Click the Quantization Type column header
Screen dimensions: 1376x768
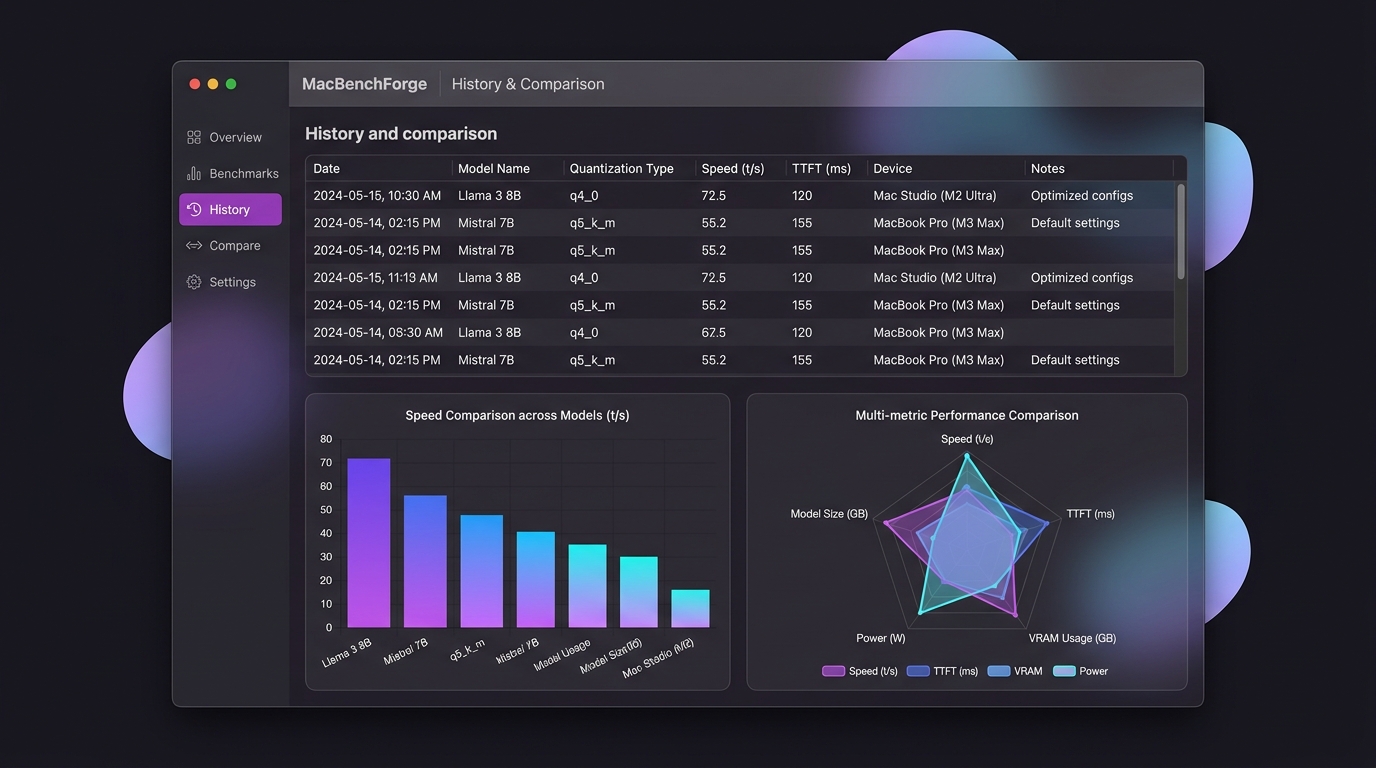coord(622,168)
